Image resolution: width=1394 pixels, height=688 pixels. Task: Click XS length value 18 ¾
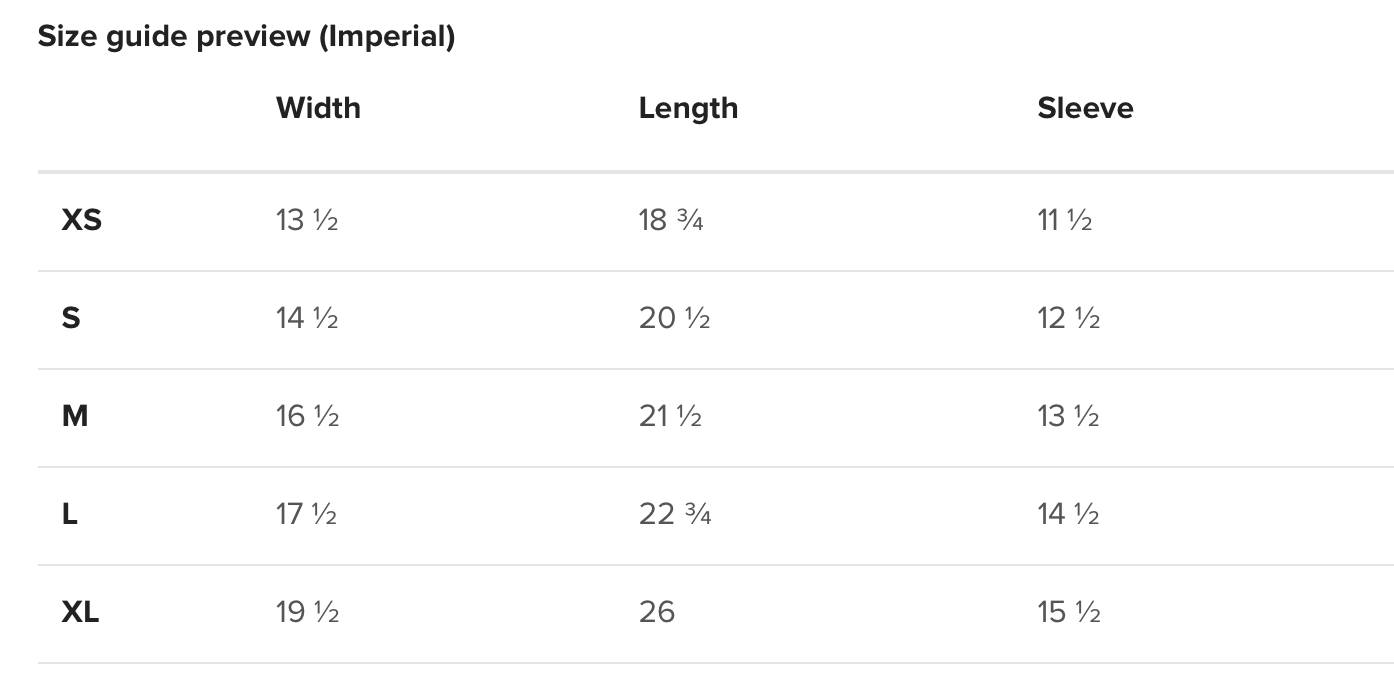[671, 220]
